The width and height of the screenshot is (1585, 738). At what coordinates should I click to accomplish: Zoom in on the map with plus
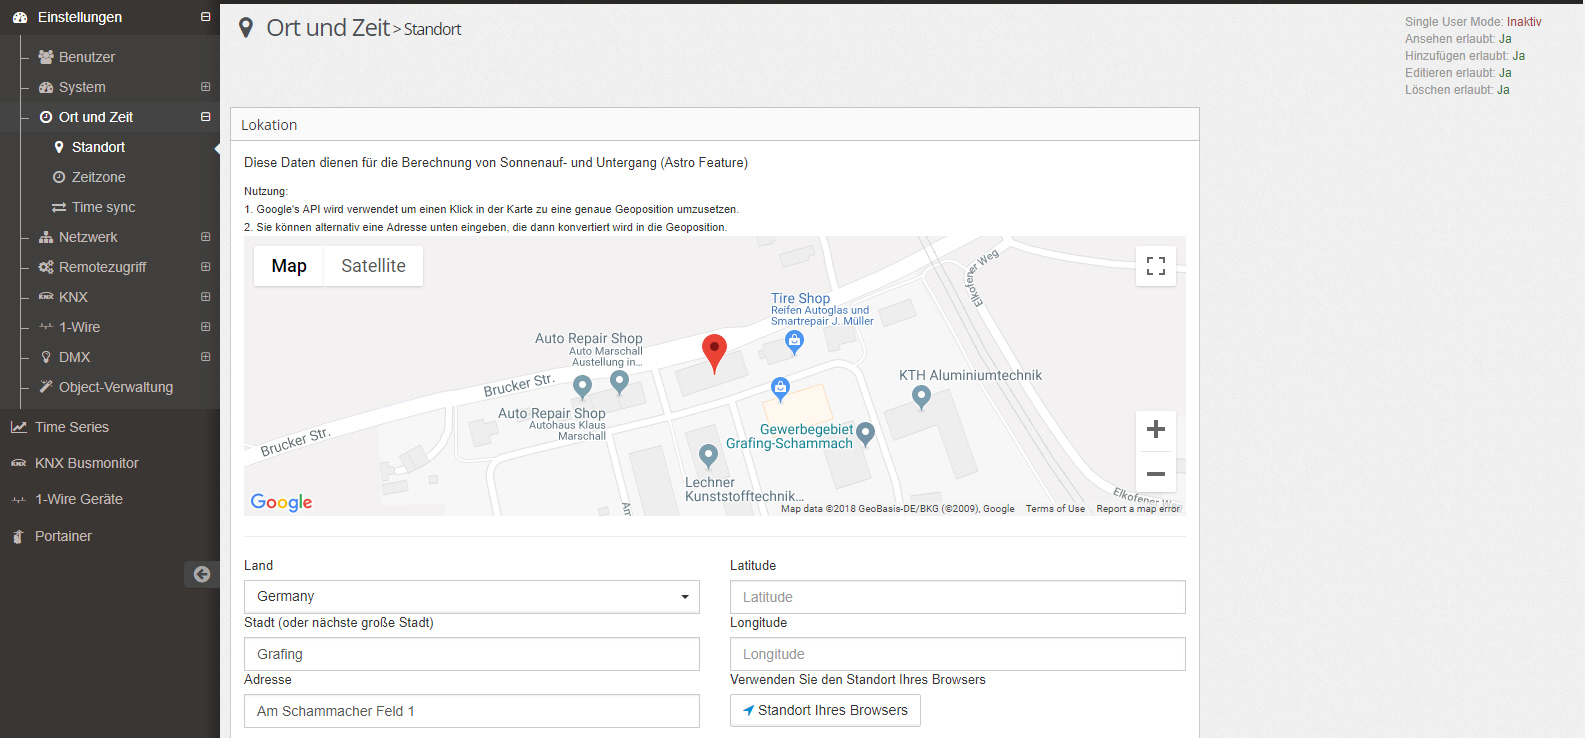pyautogui.click(x=1156, y=430)
